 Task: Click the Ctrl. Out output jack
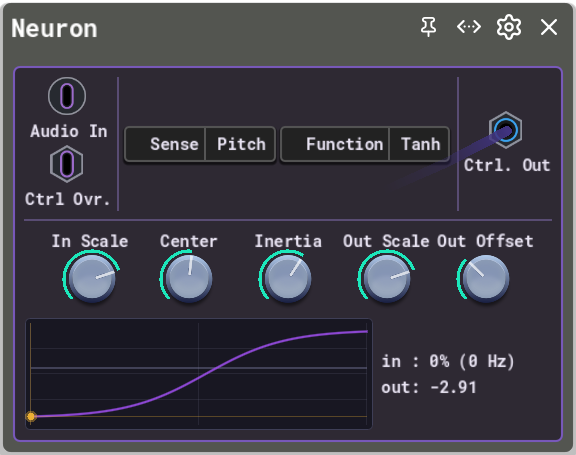505,130
